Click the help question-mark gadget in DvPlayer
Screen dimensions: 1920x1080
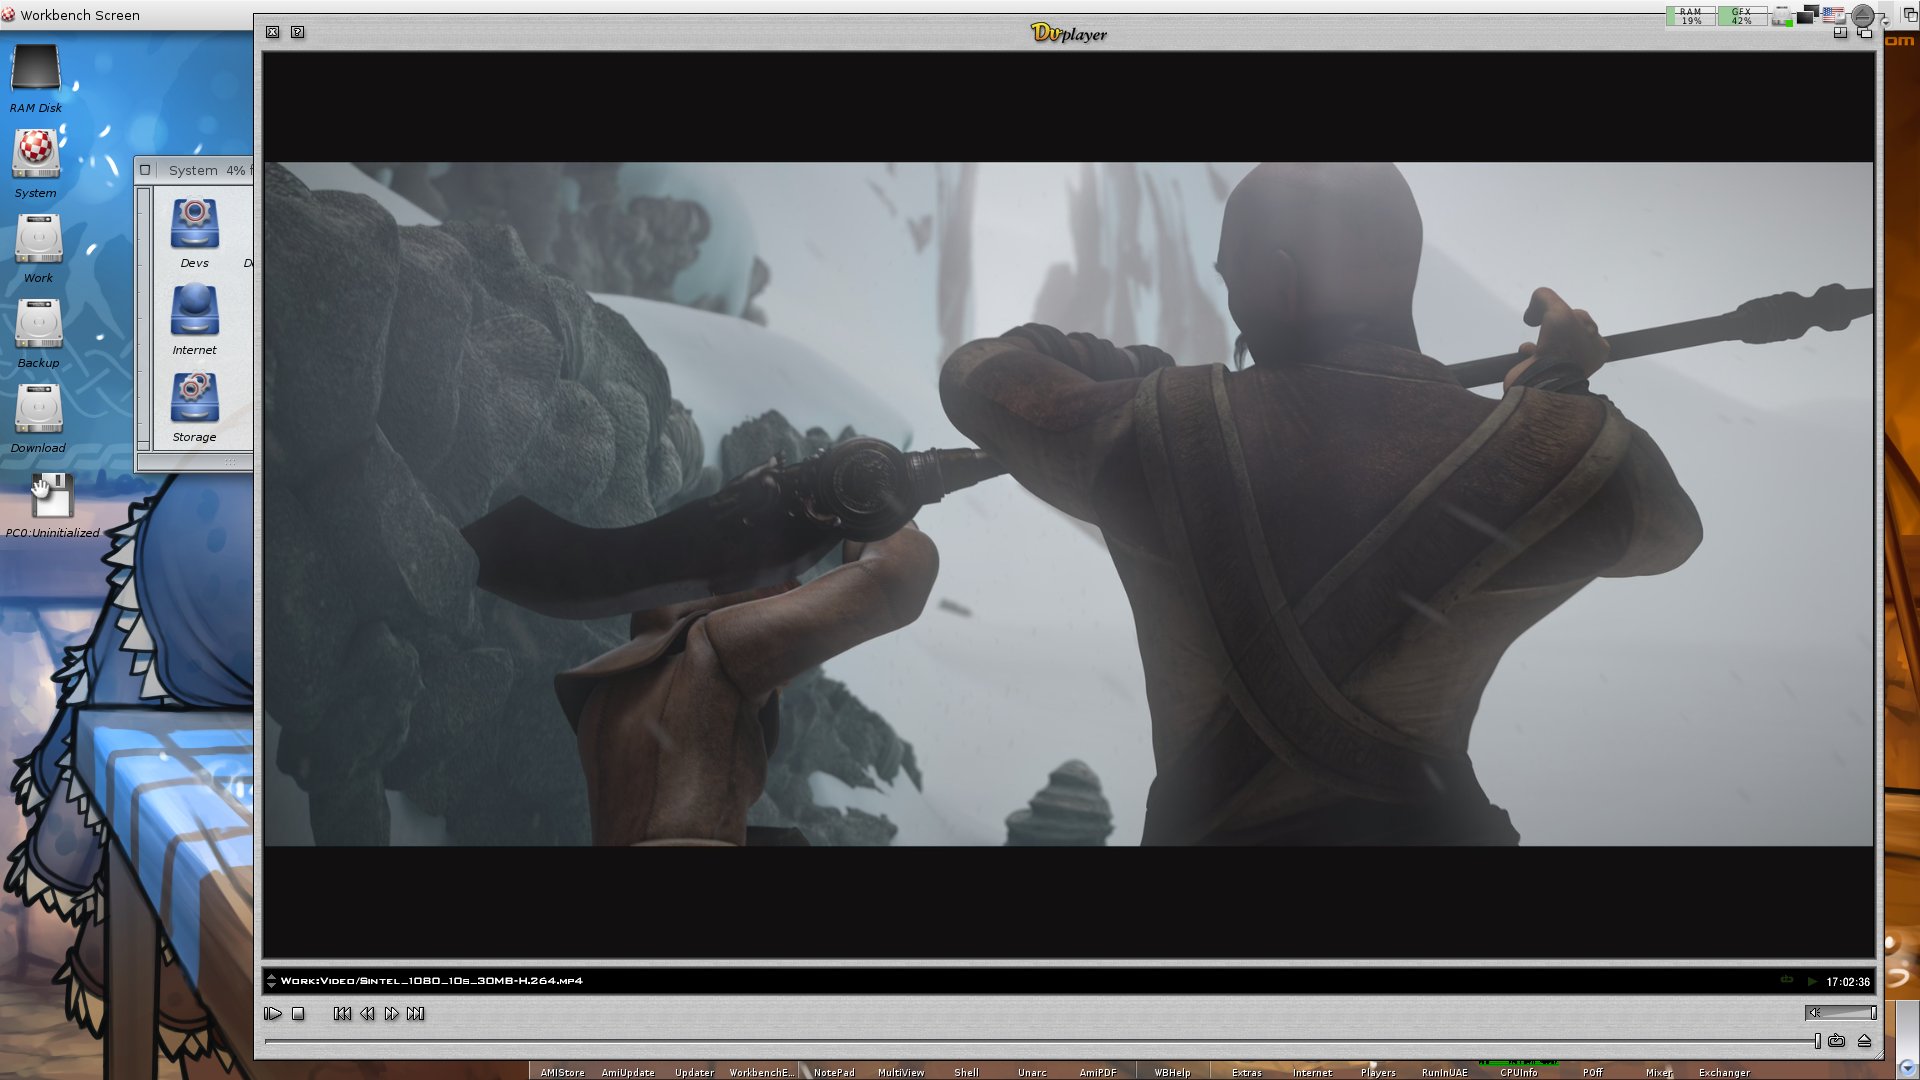click(x=297, y=32)
